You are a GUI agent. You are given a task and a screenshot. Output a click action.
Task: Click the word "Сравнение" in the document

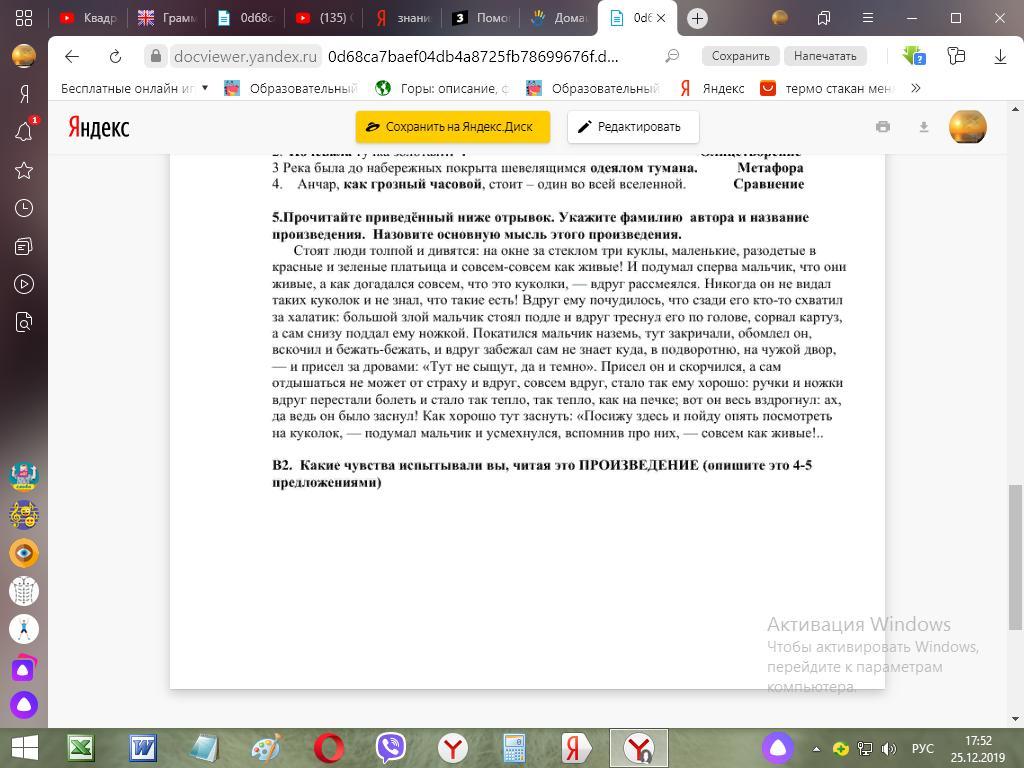click(768, 184)
